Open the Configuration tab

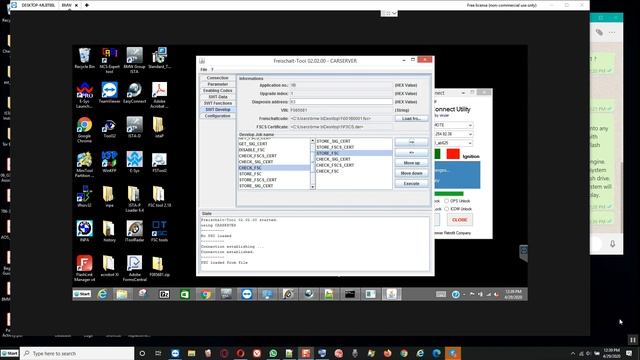[218, 116]
